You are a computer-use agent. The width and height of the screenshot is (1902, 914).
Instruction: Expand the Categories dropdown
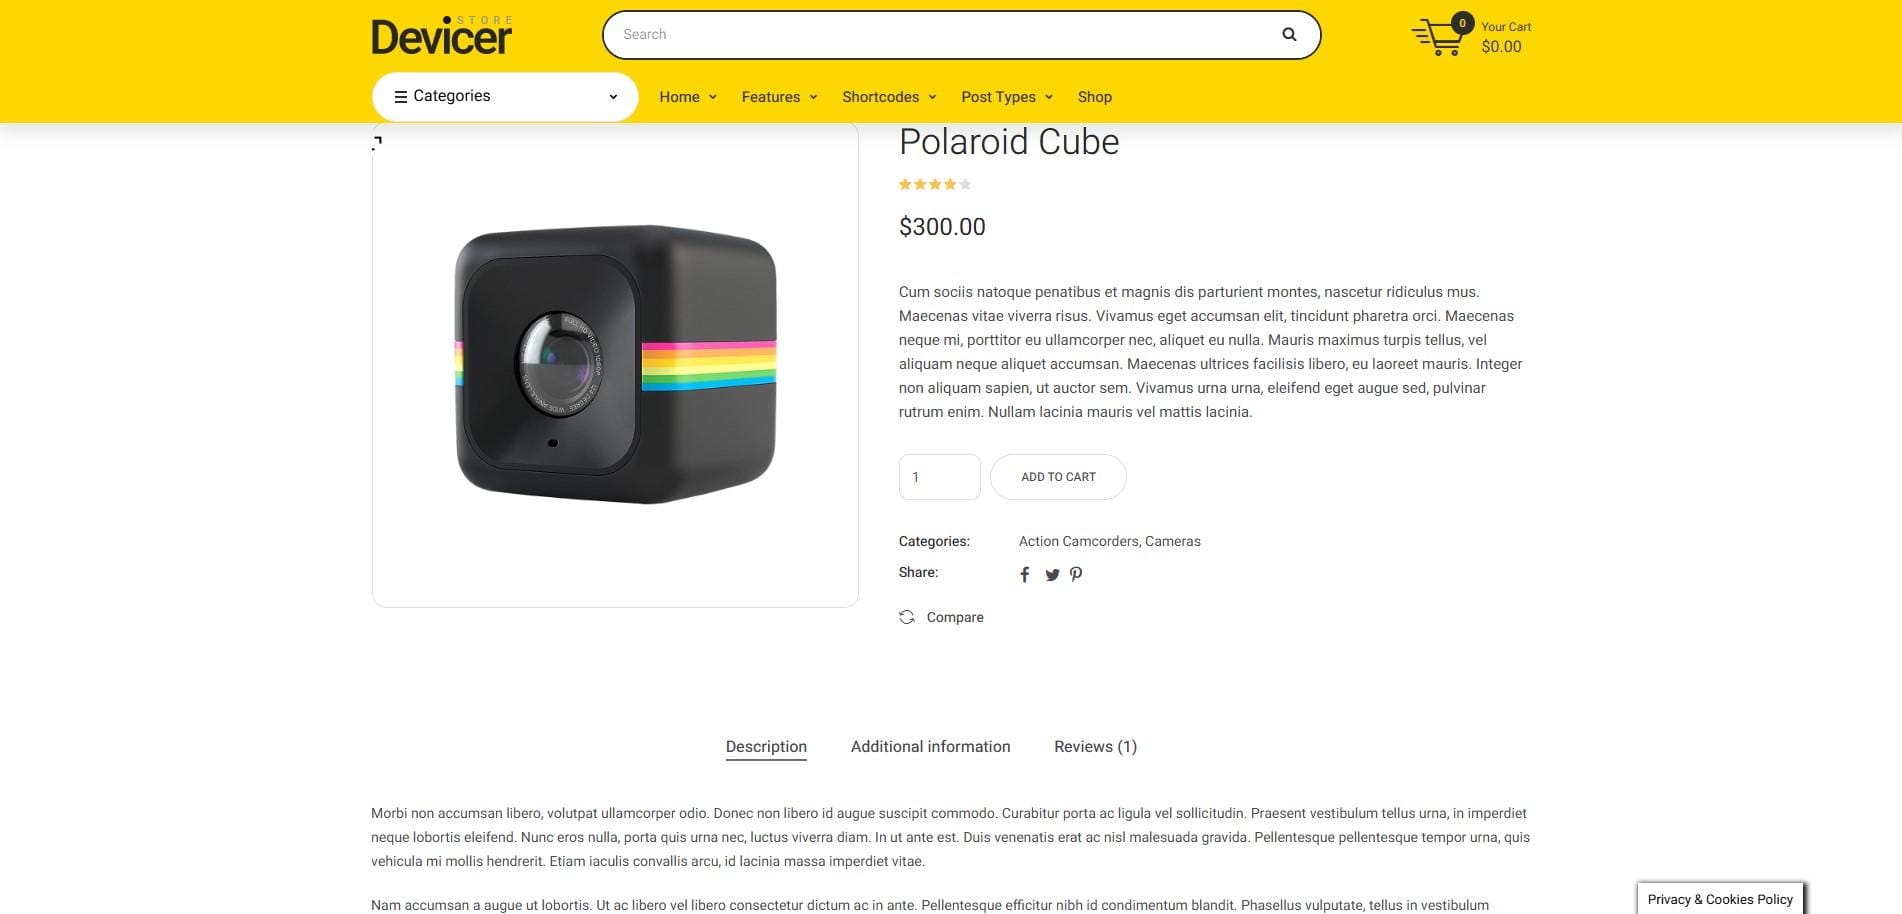click(505, 96)
